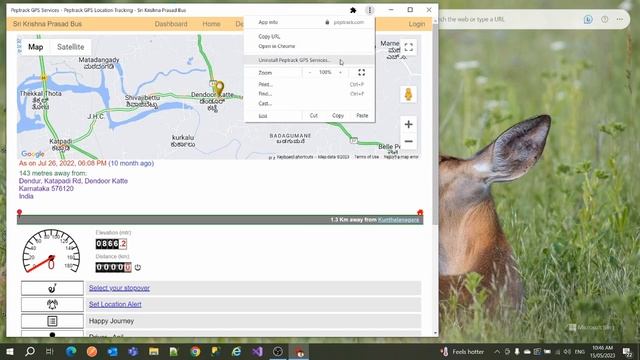640x360 pixels.
Task: Click the grey route progress bar
Action: 220,220
